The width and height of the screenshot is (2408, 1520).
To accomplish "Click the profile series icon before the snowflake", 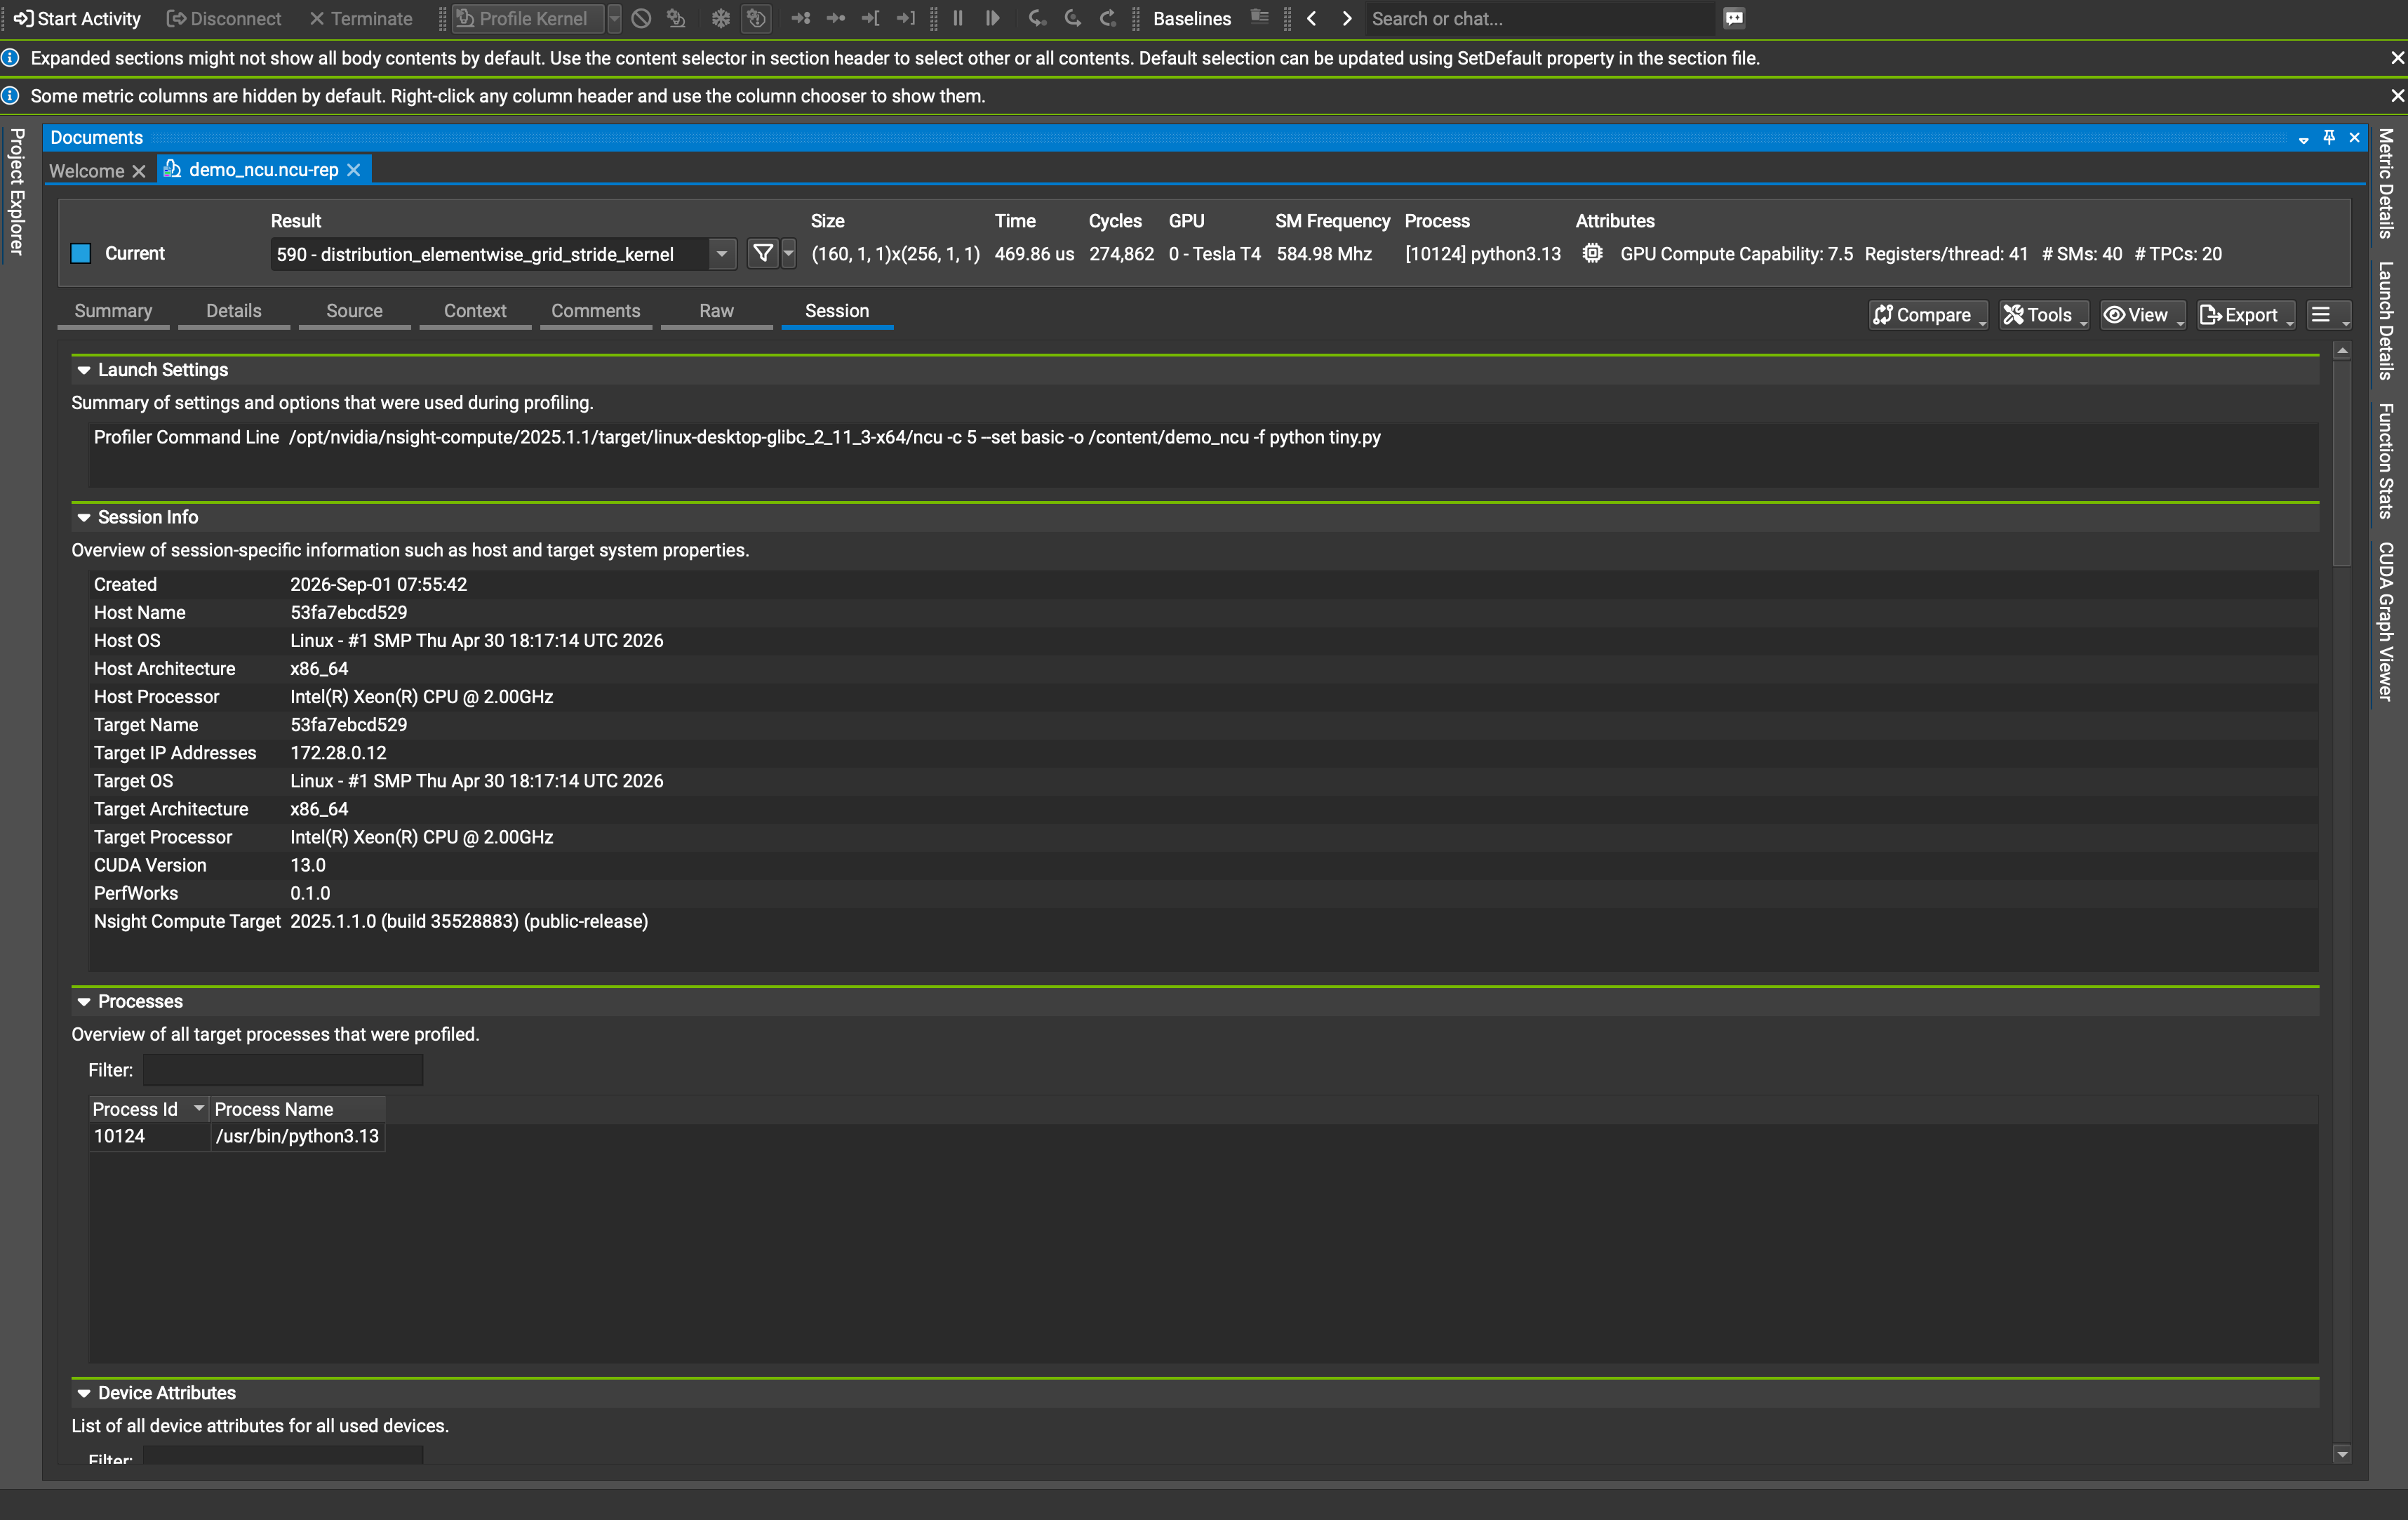I will point(677,18).
